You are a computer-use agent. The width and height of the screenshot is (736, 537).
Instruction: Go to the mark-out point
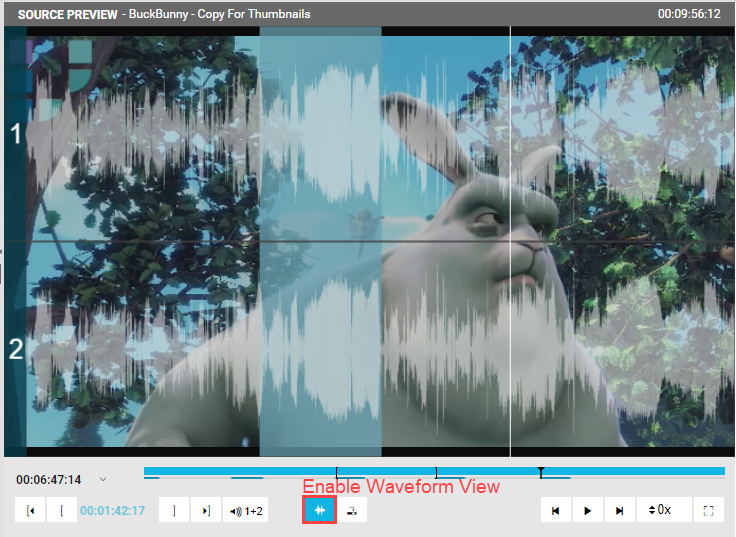[x=206, y=510]
